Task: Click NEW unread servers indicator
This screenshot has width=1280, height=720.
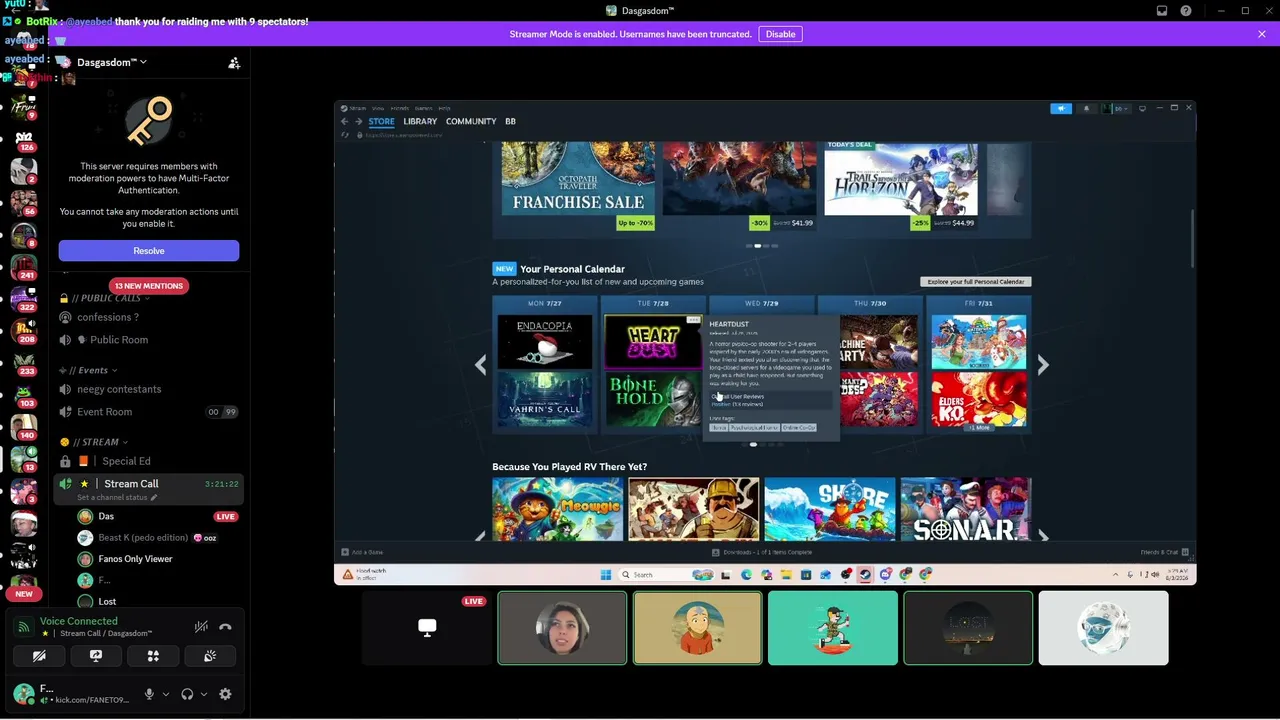Action: click(x=24, y=594)
